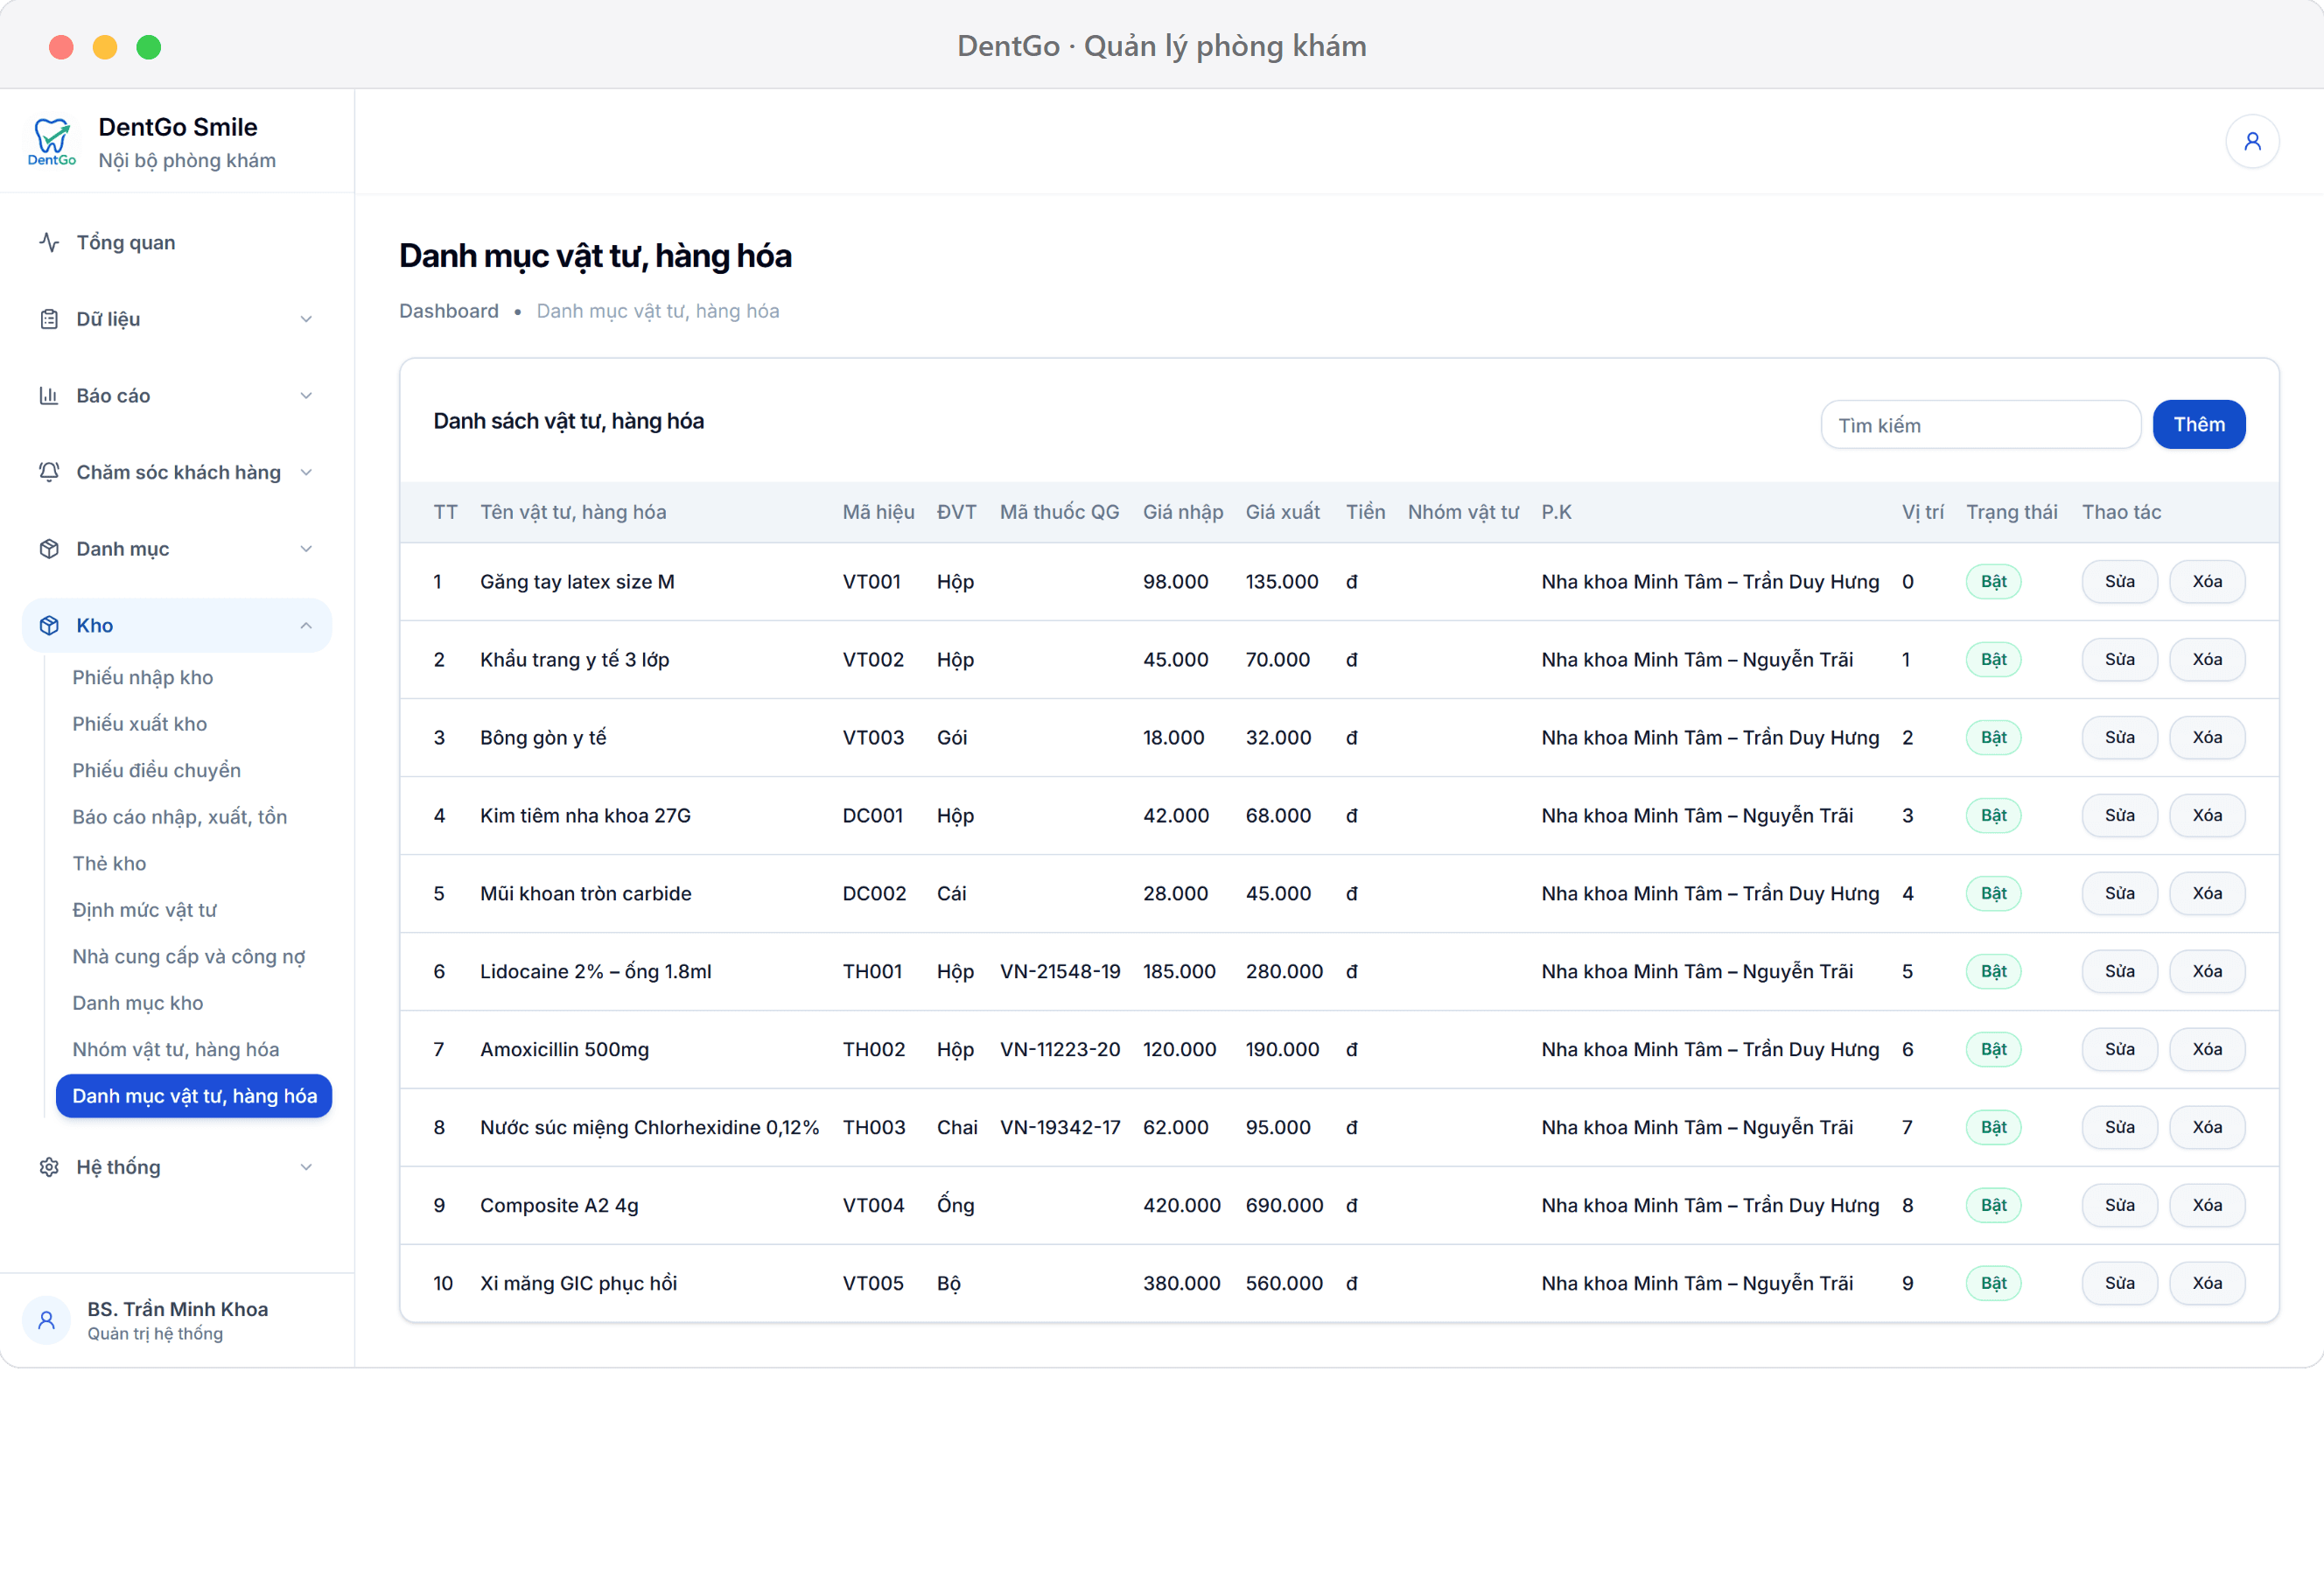Click the Hệ thống gear icon
Screen dimensions: 2324x1575
49,1167
